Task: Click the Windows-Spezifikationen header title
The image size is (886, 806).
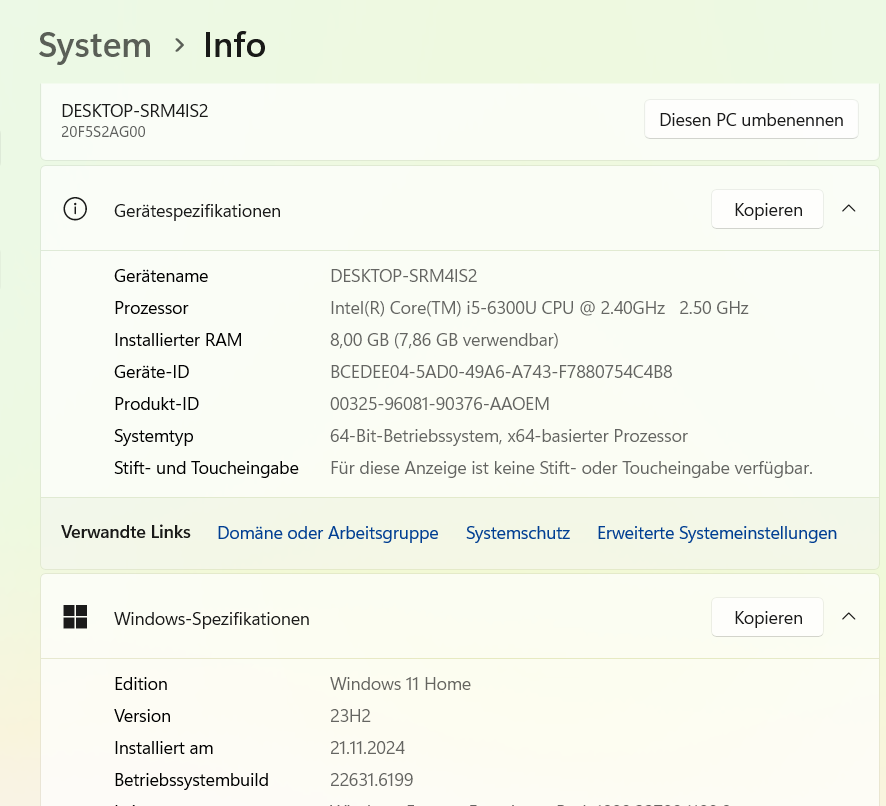Action: pos(212,619)
